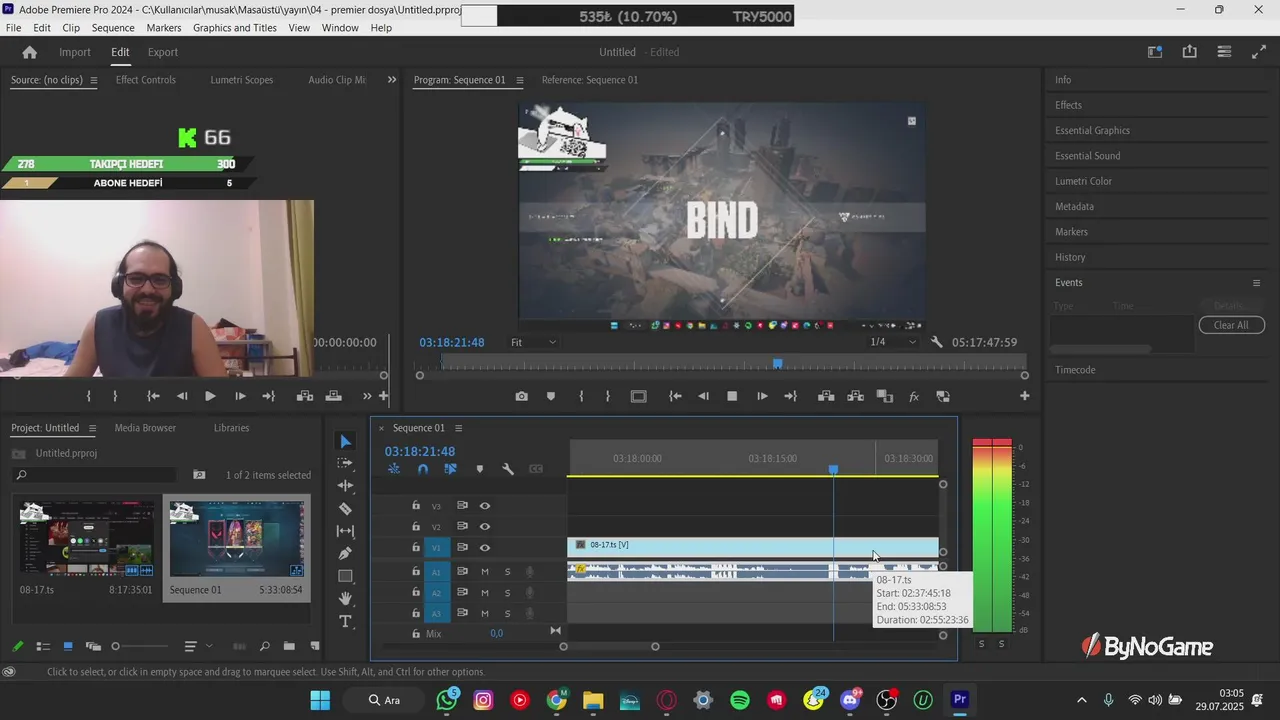The image size is (1280, 720).
Task: Stop playback in Program monitor
Action: click(x=732, y=396)
